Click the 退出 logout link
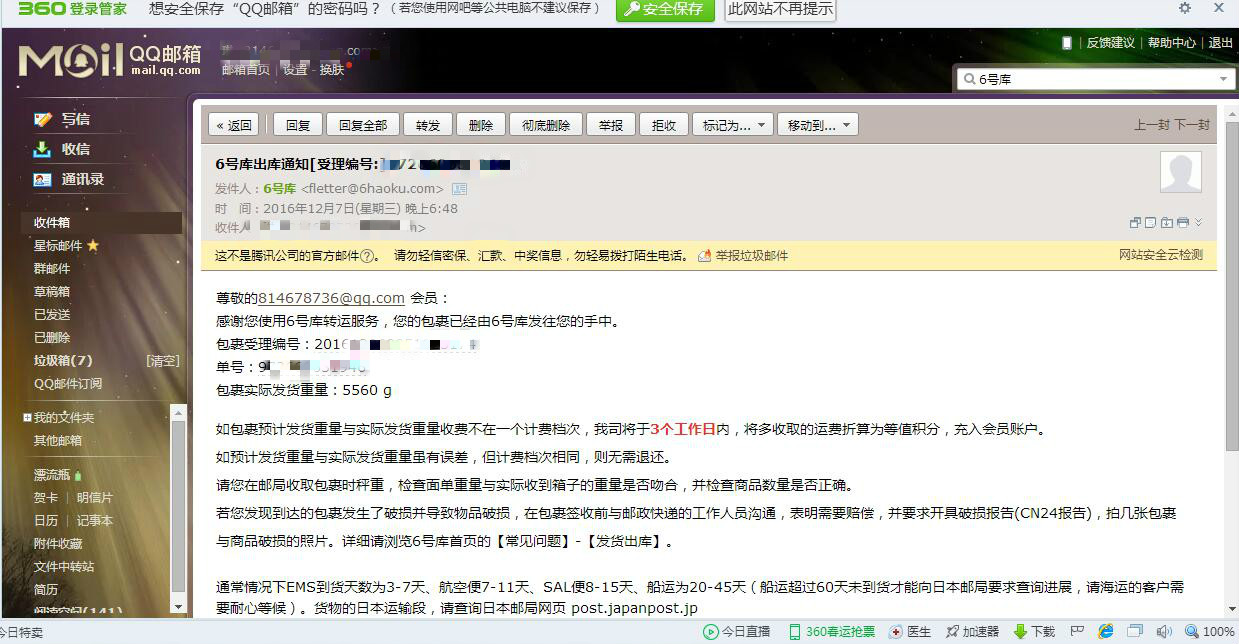The width and height of the screenshot is (1239, 644). pos(1221,43)
